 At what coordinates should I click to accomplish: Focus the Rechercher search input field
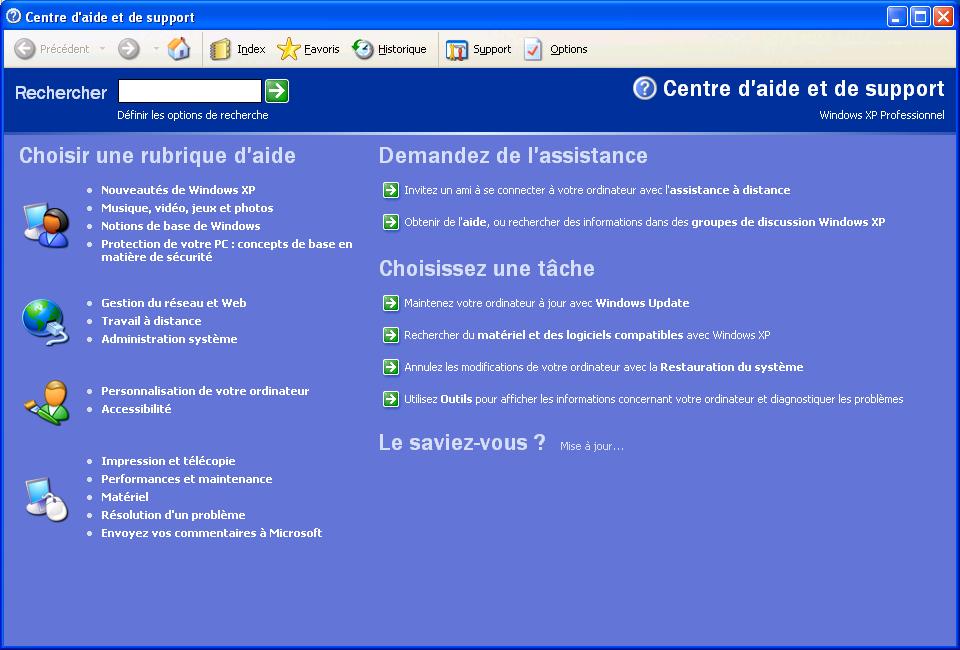(190, 91)
